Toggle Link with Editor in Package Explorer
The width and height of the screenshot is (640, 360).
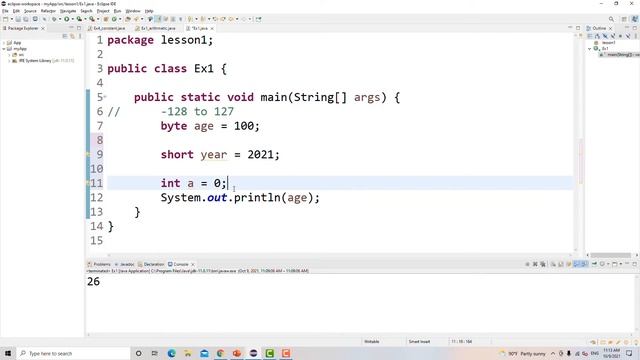[72, 36]
